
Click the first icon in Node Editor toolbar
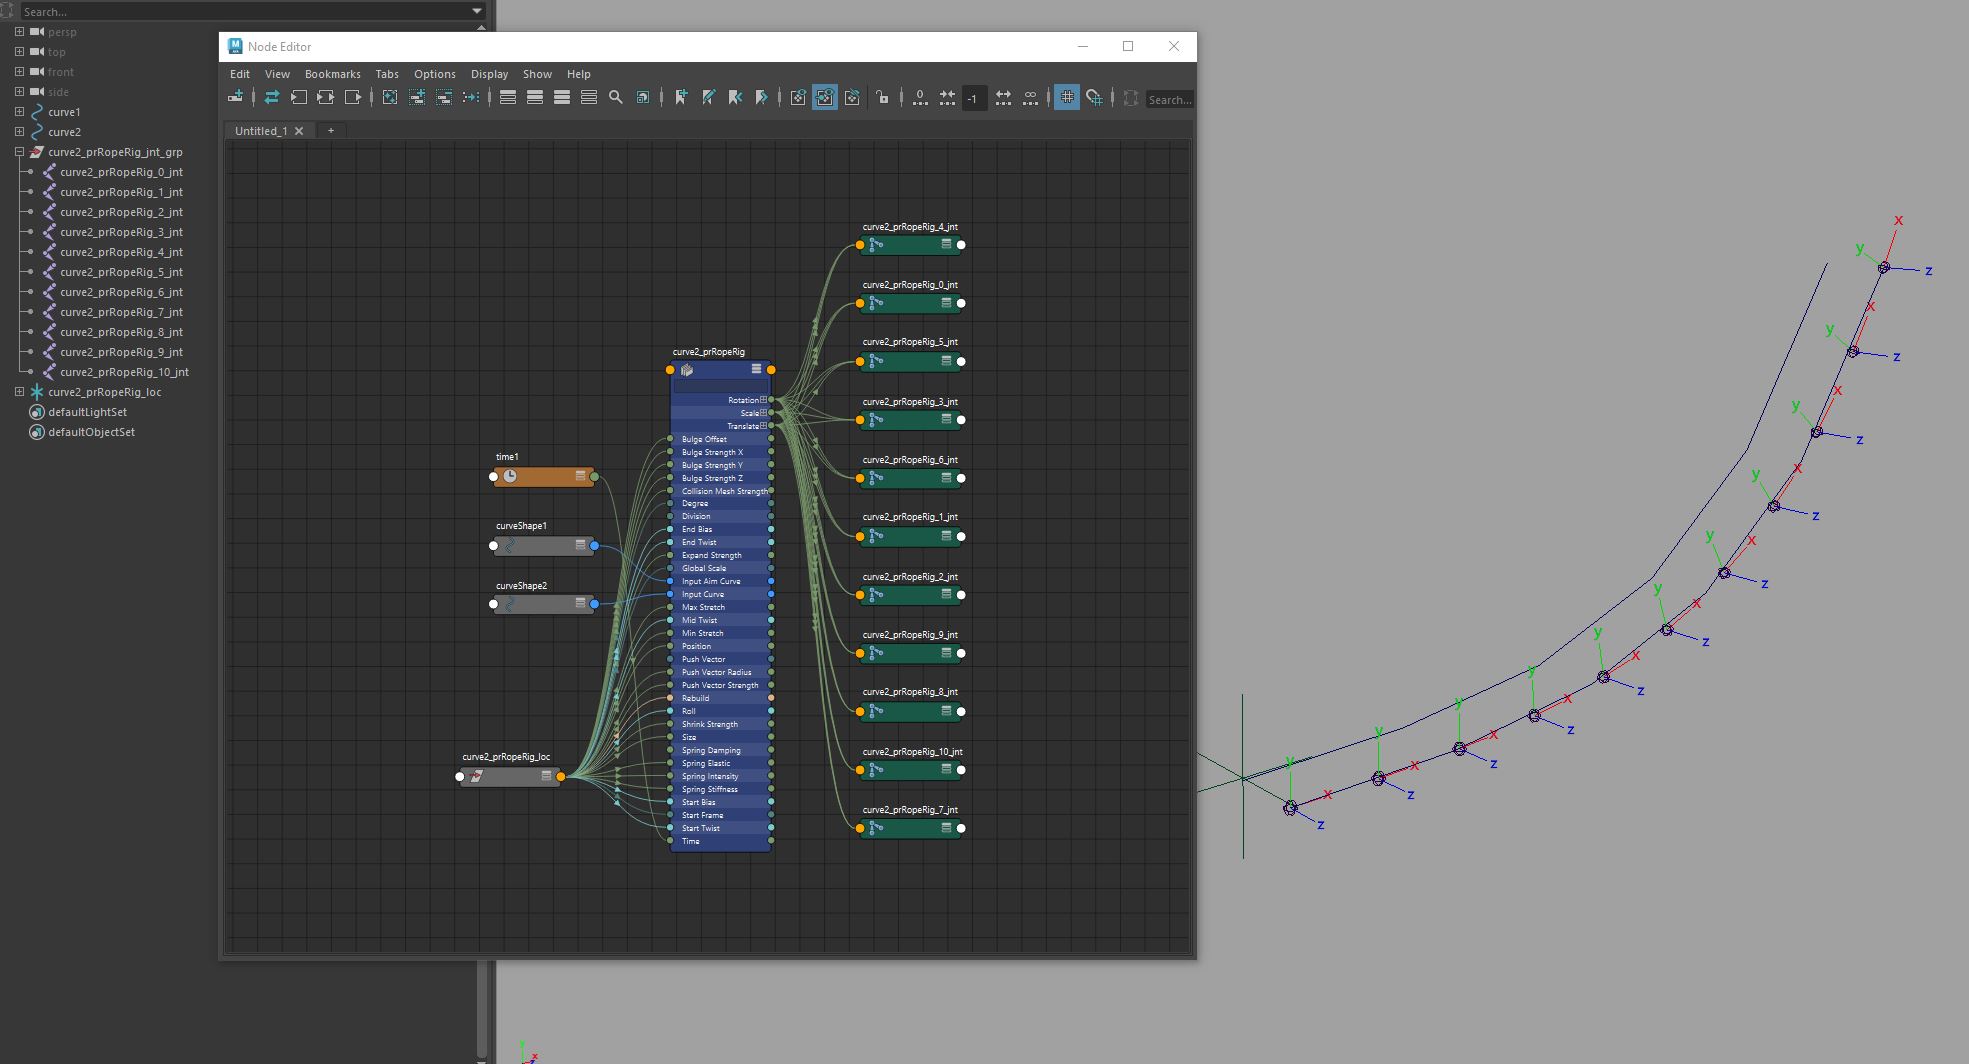(236, 97)
